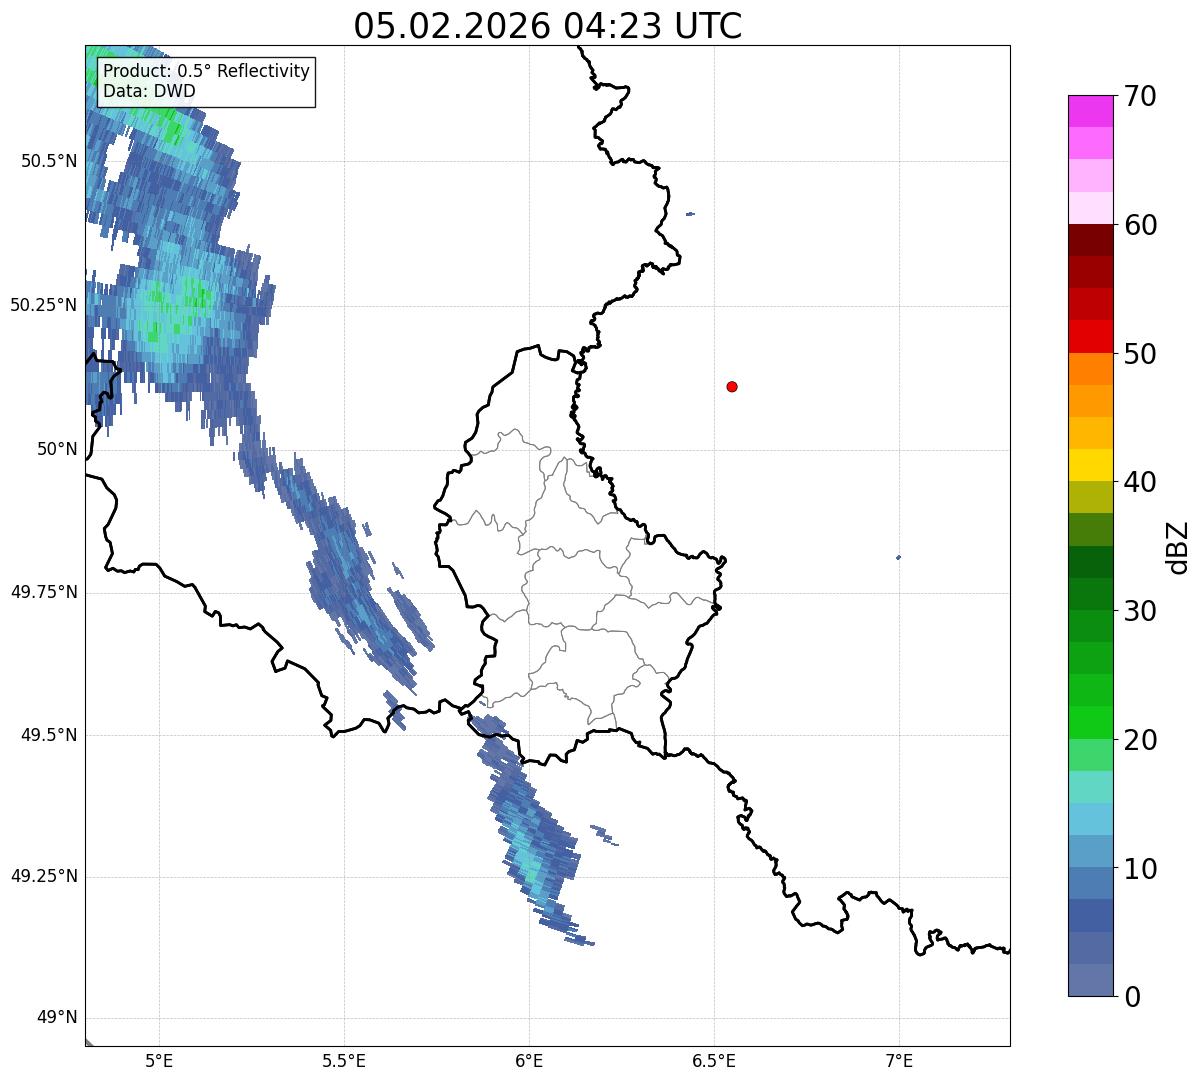Click the title '05.02.2026 04:23 UTC'

tap(548, 25)
